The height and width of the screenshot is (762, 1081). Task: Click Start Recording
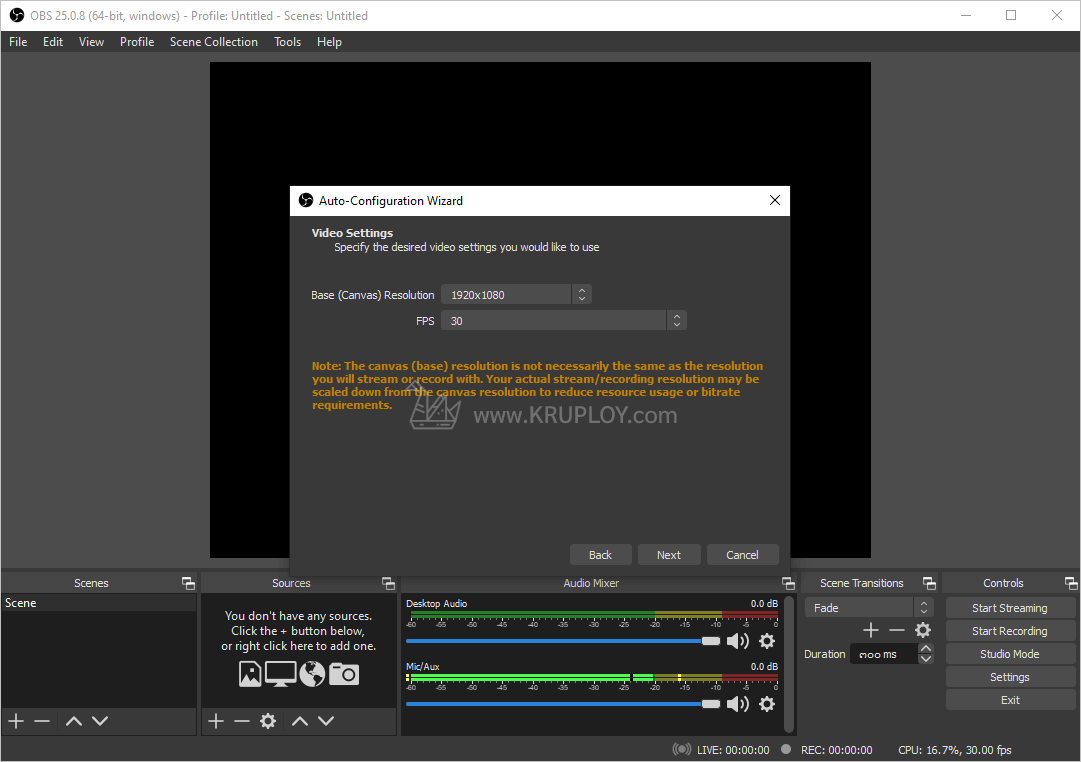tap(1010, 631)
